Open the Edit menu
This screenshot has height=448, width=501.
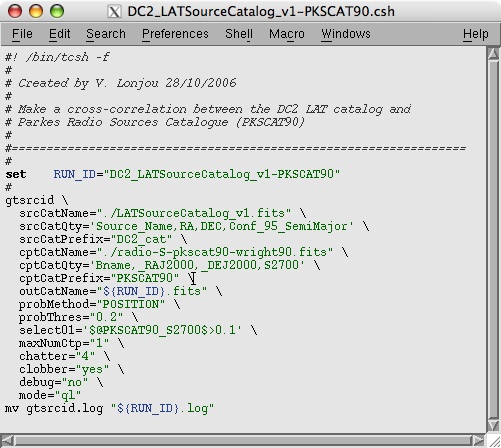[x=59, y=34]
